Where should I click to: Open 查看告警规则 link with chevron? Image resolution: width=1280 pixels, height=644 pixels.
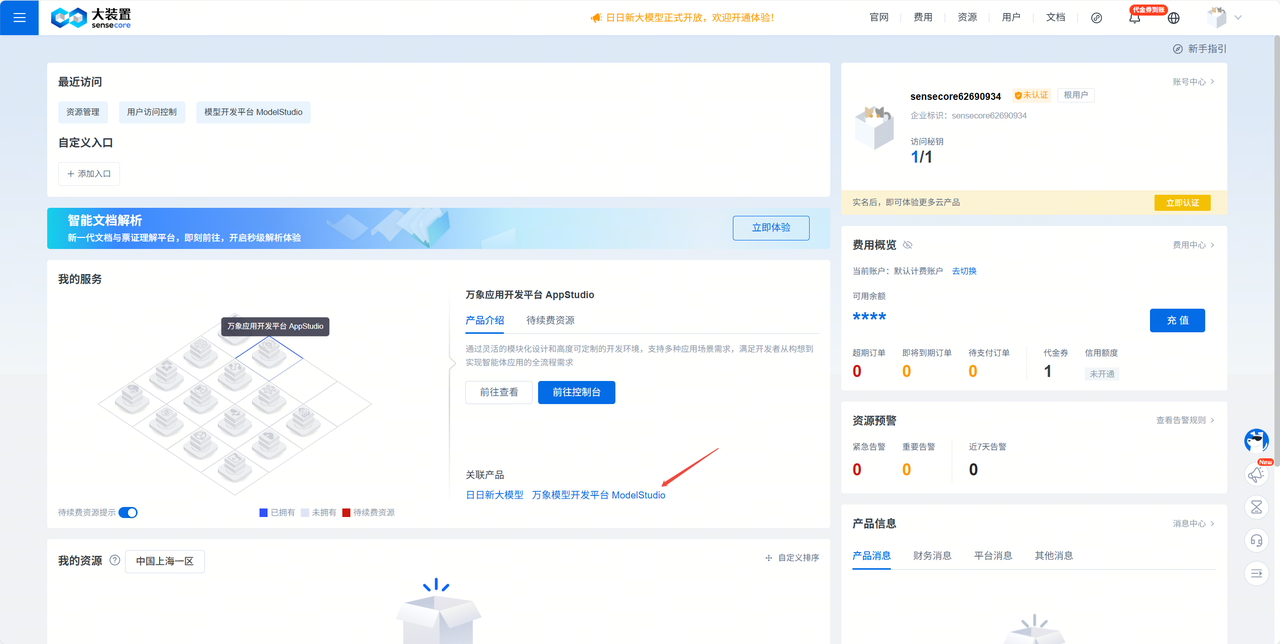(x=1185, y=420)
